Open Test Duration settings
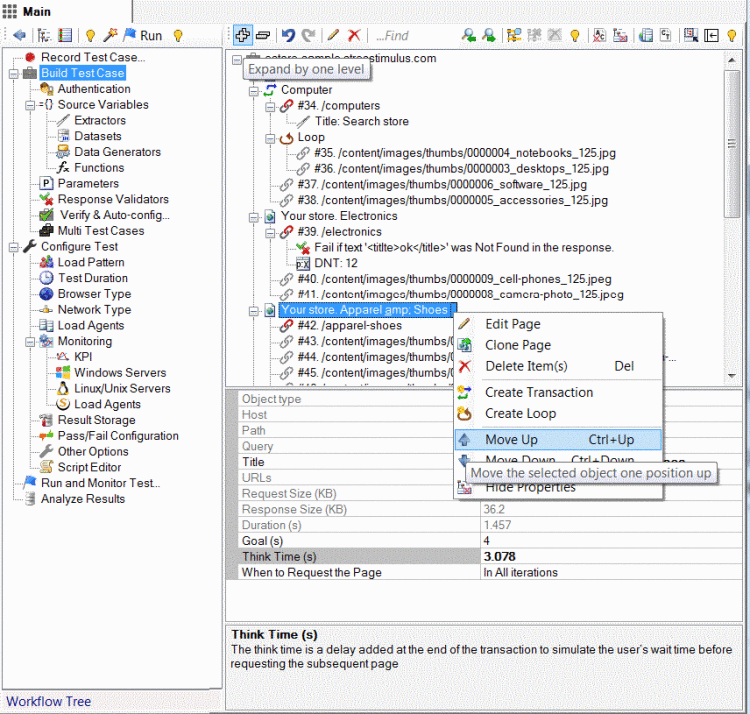The height and width of the screenshot is (714, 750). pyautogui.click(x=93, y=278)
